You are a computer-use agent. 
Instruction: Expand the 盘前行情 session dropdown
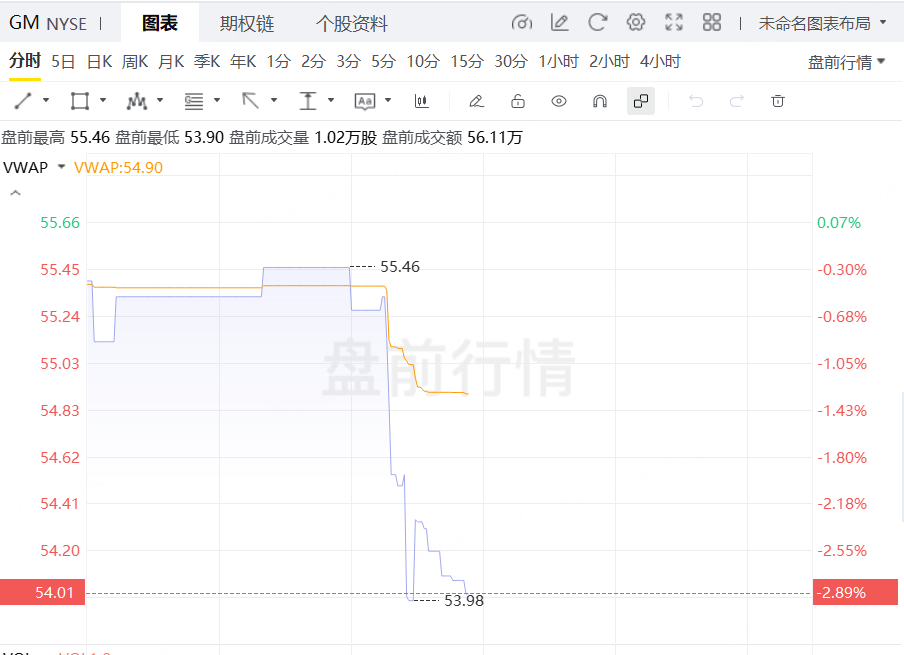[846, 62]
